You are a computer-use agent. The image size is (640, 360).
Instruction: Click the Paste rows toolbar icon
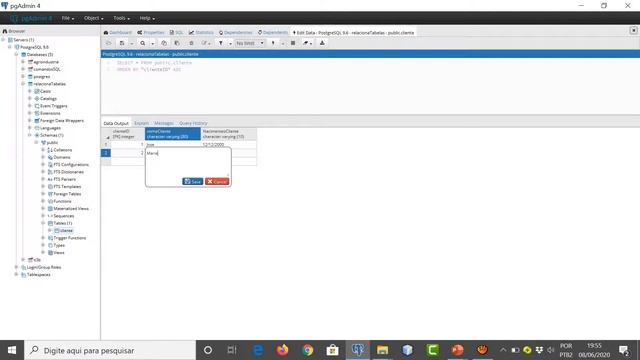pos(177,43)
